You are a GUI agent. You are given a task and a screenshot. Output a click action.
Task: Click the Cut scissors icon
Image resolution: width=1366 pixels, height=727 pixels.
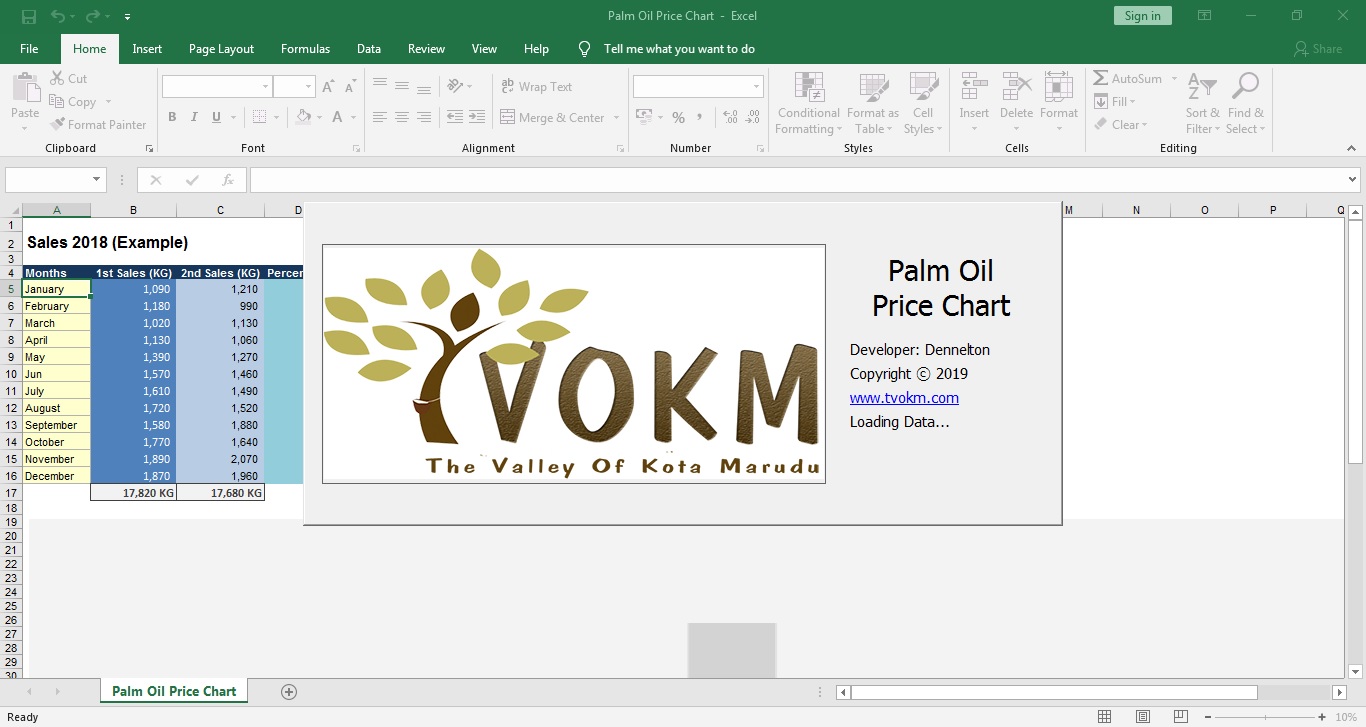(x=57, y=78)
